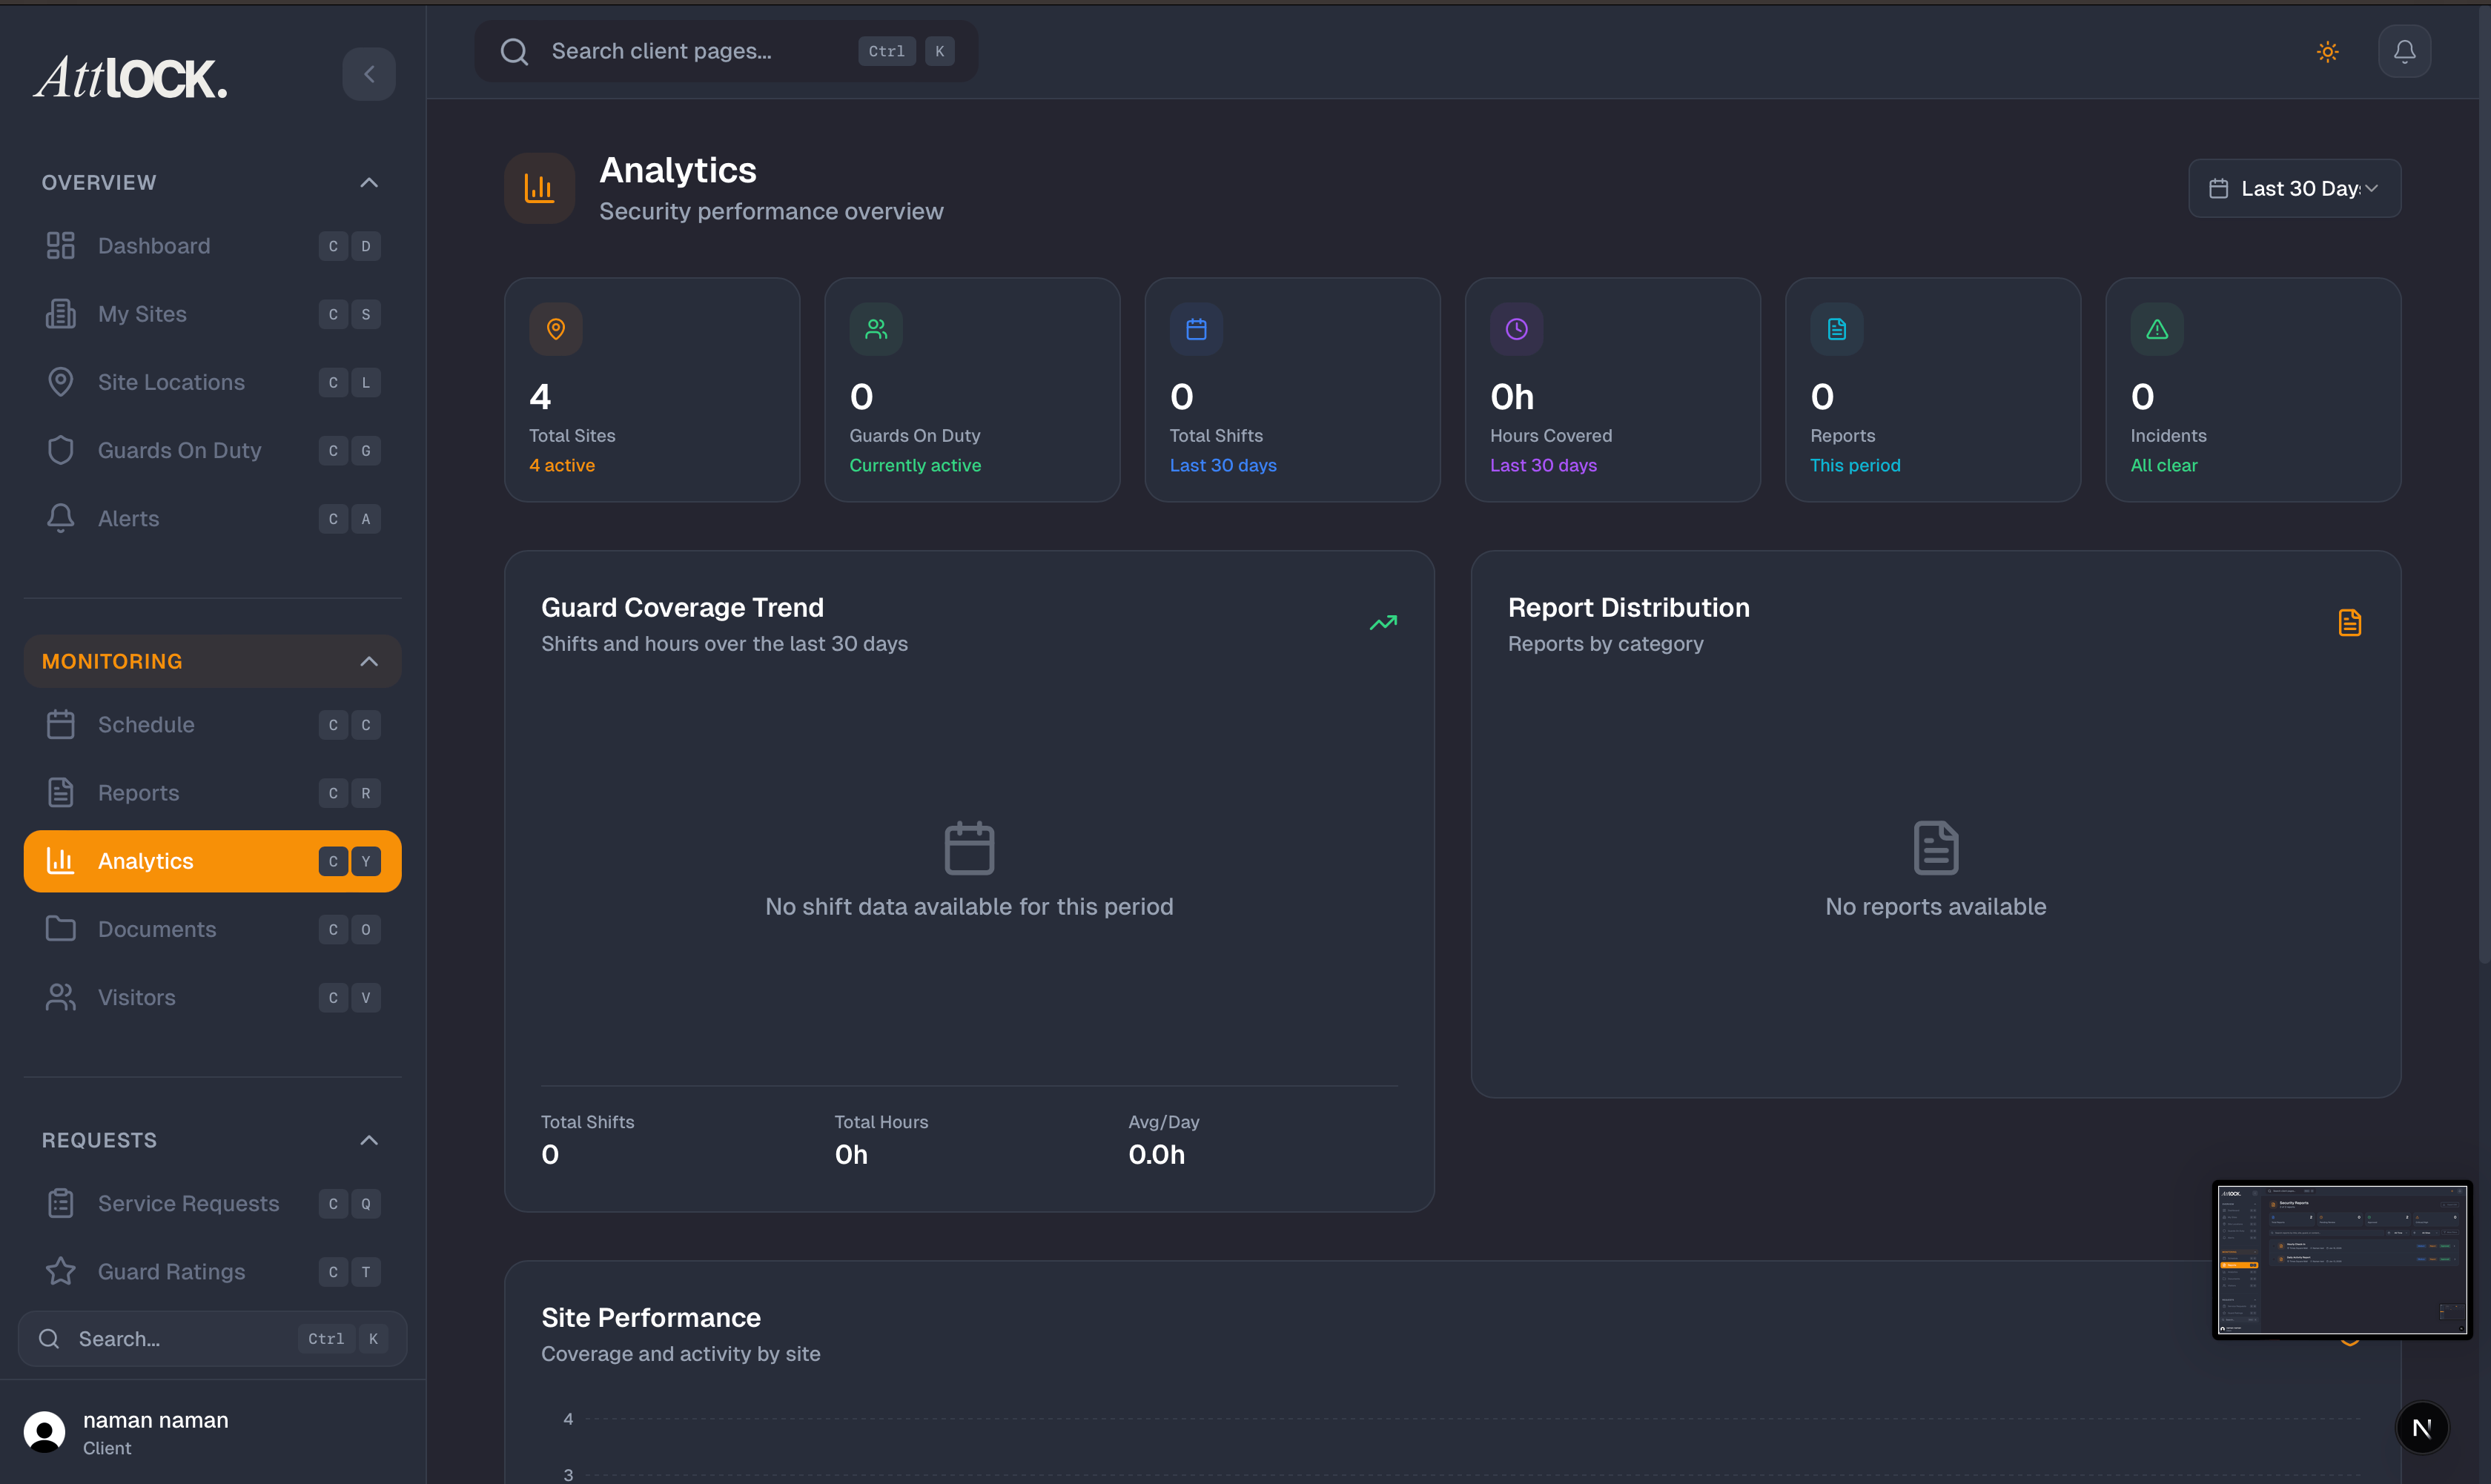Open Guard Ratings page
Viewport: 2491px width, 1484px height.
(171, 1271)
